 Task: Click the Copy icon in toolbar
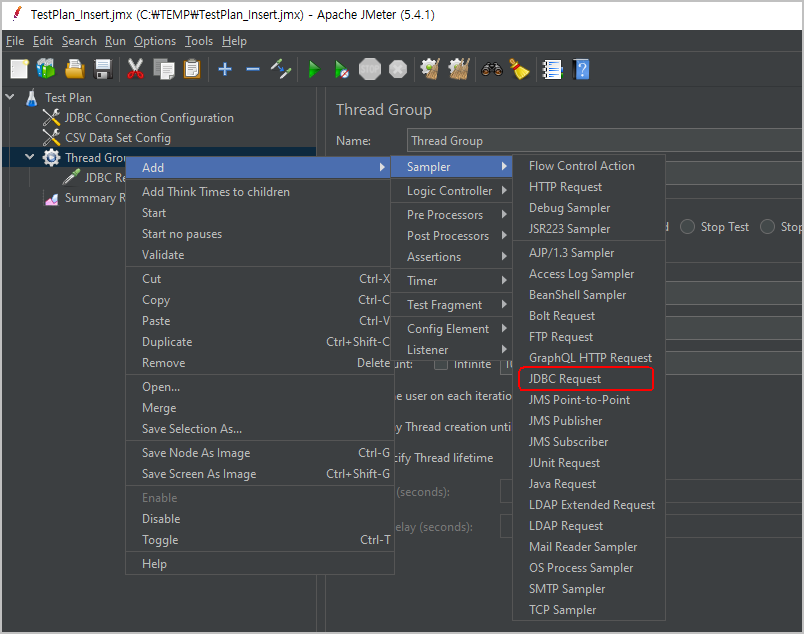click(164, 69)
